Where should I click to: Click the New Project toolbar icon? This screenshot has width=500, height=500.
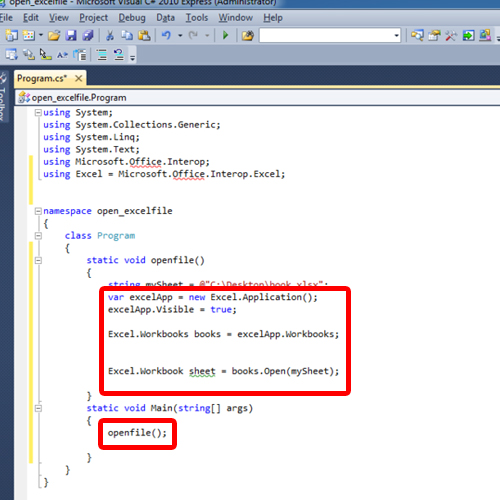coord(12,35)
